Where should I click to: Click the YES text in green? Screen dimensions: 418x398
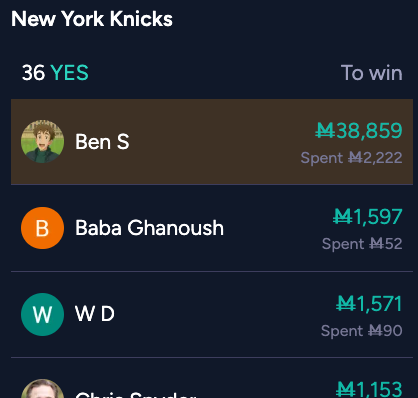tap(69, 73)
